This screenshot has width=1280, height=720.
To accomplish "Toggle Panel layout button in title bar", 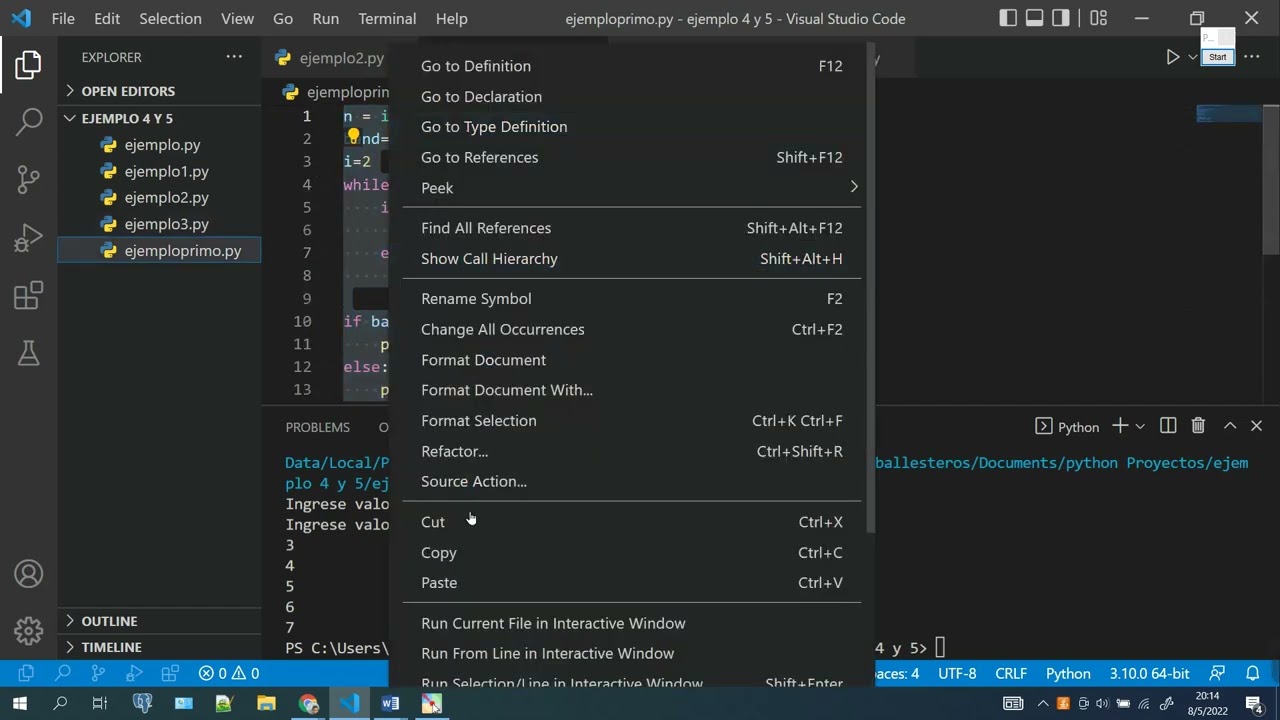I will [x=1034, y=18].
